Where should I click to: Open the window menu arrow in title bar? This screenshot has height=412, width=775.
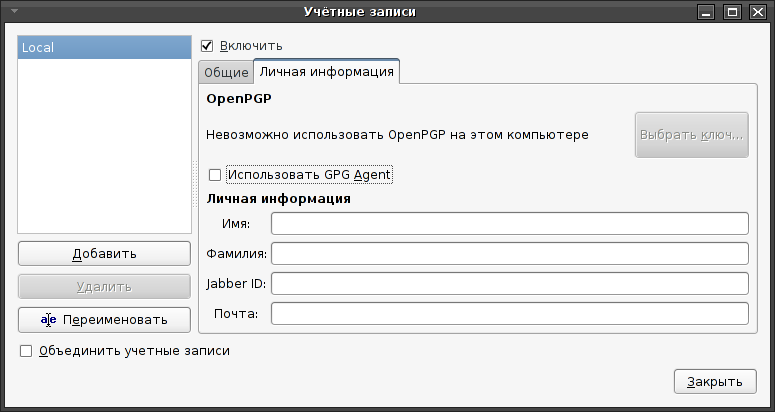coord(14,10)
